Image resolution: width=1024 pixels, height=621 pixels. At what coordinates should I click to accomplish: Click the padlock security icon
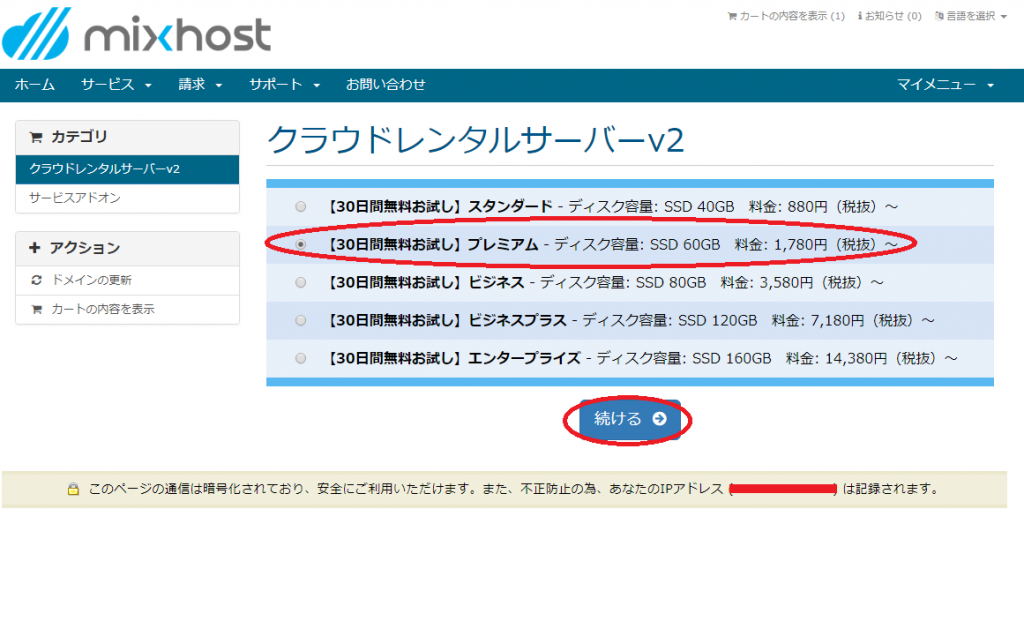click(73, 490)
